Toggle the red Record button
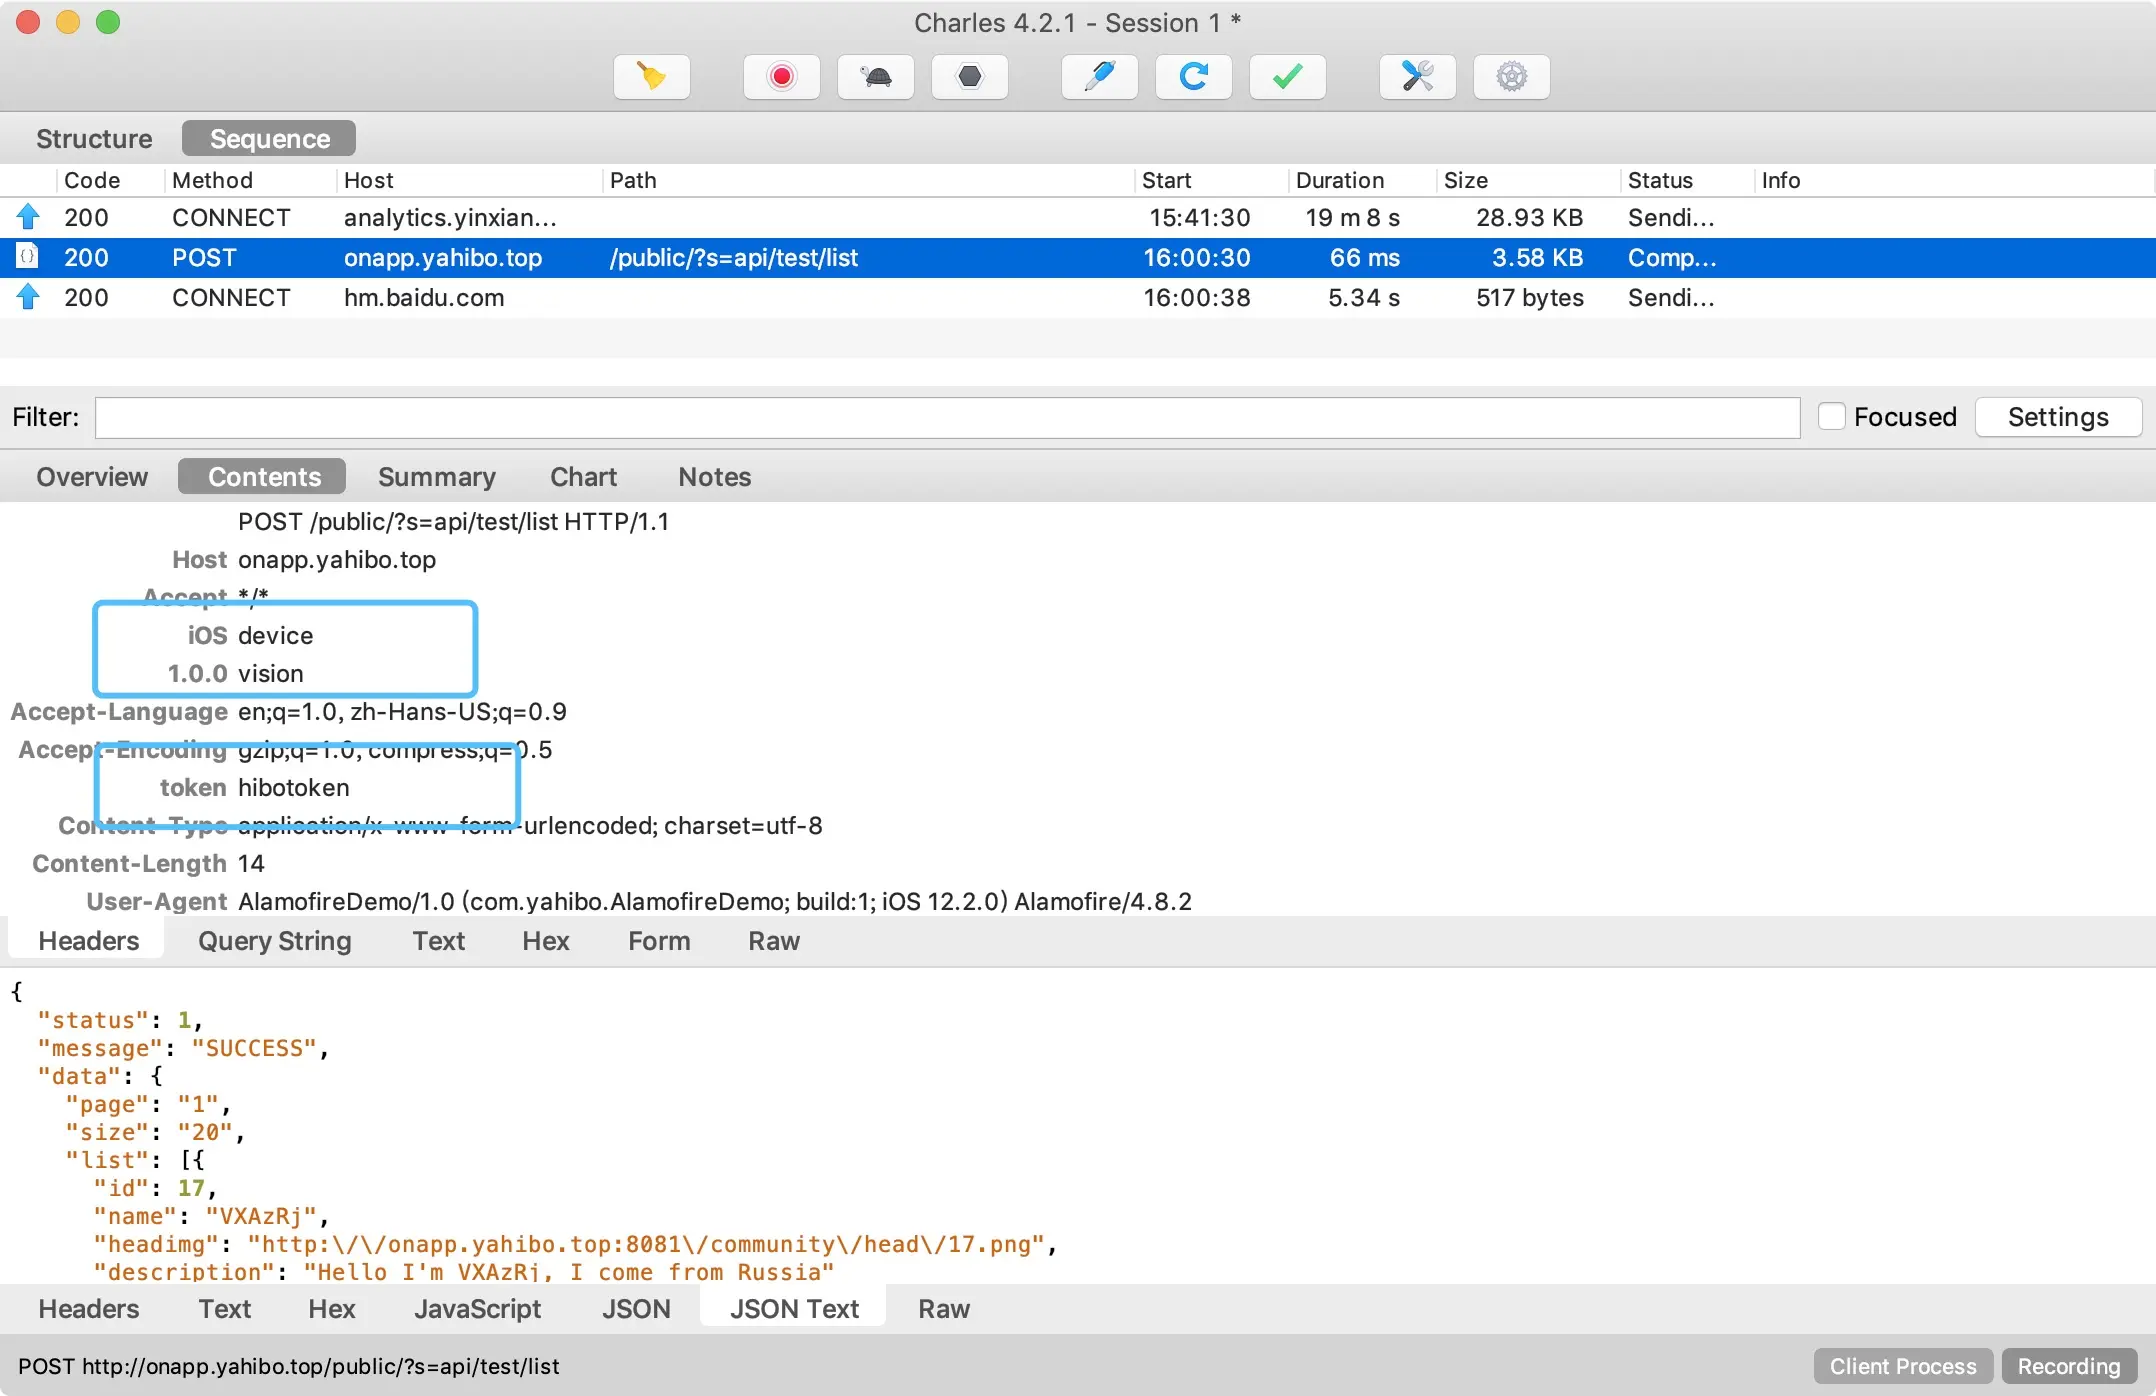Image resolution: width=2156 pixels, height=1396 pixels. [x=781, y=77]
